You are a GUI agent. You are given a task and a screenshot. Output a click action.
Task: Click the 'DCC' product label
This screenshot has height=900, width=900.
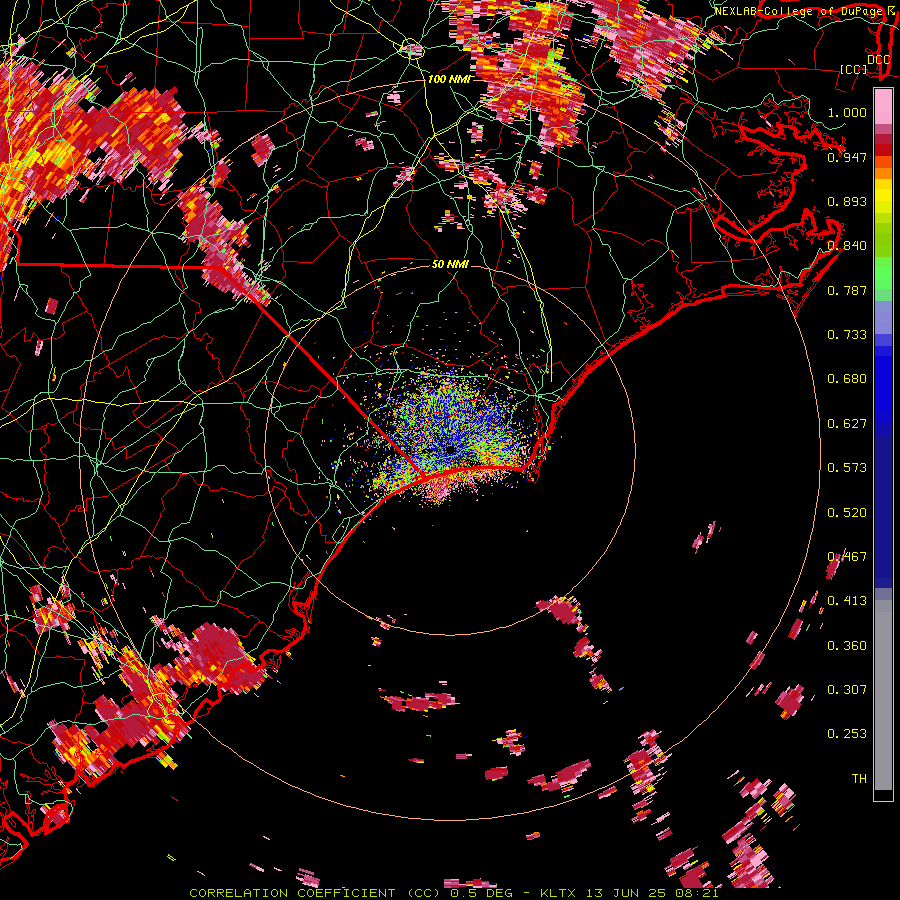[x=878, y=59]
